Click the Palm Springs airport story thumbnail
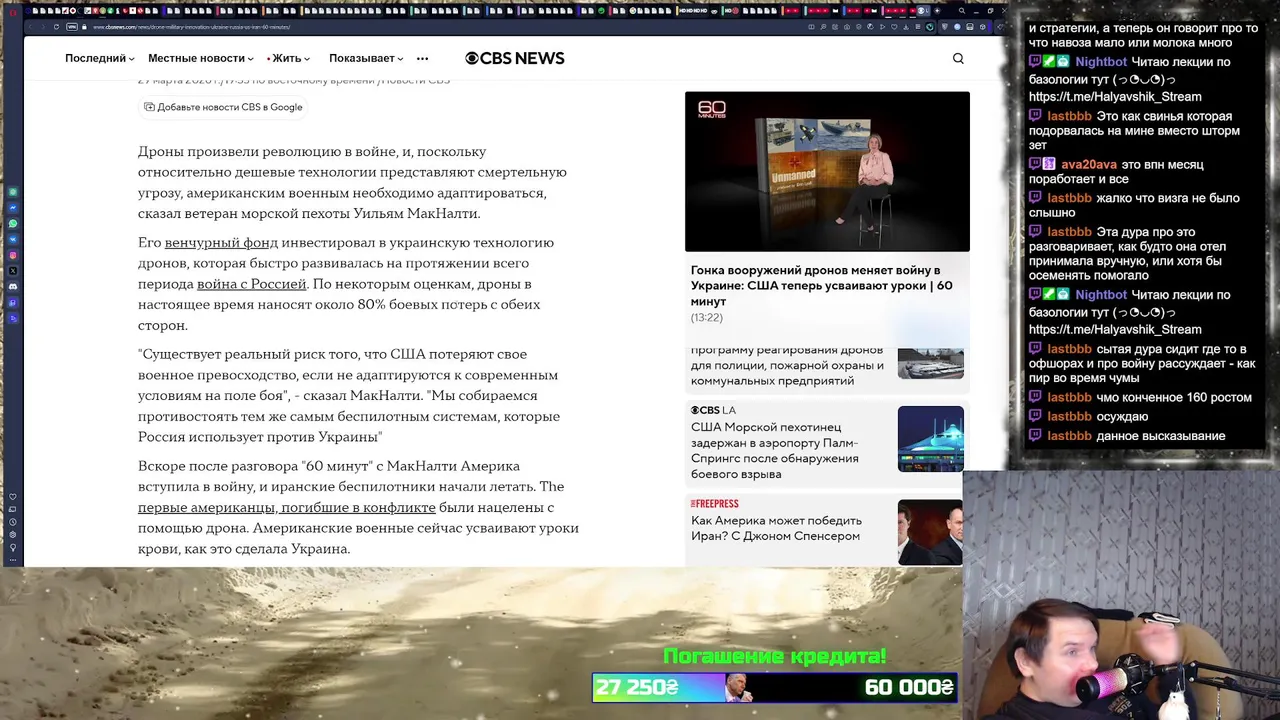This screenshot has height=720, width=1280. 931,439
